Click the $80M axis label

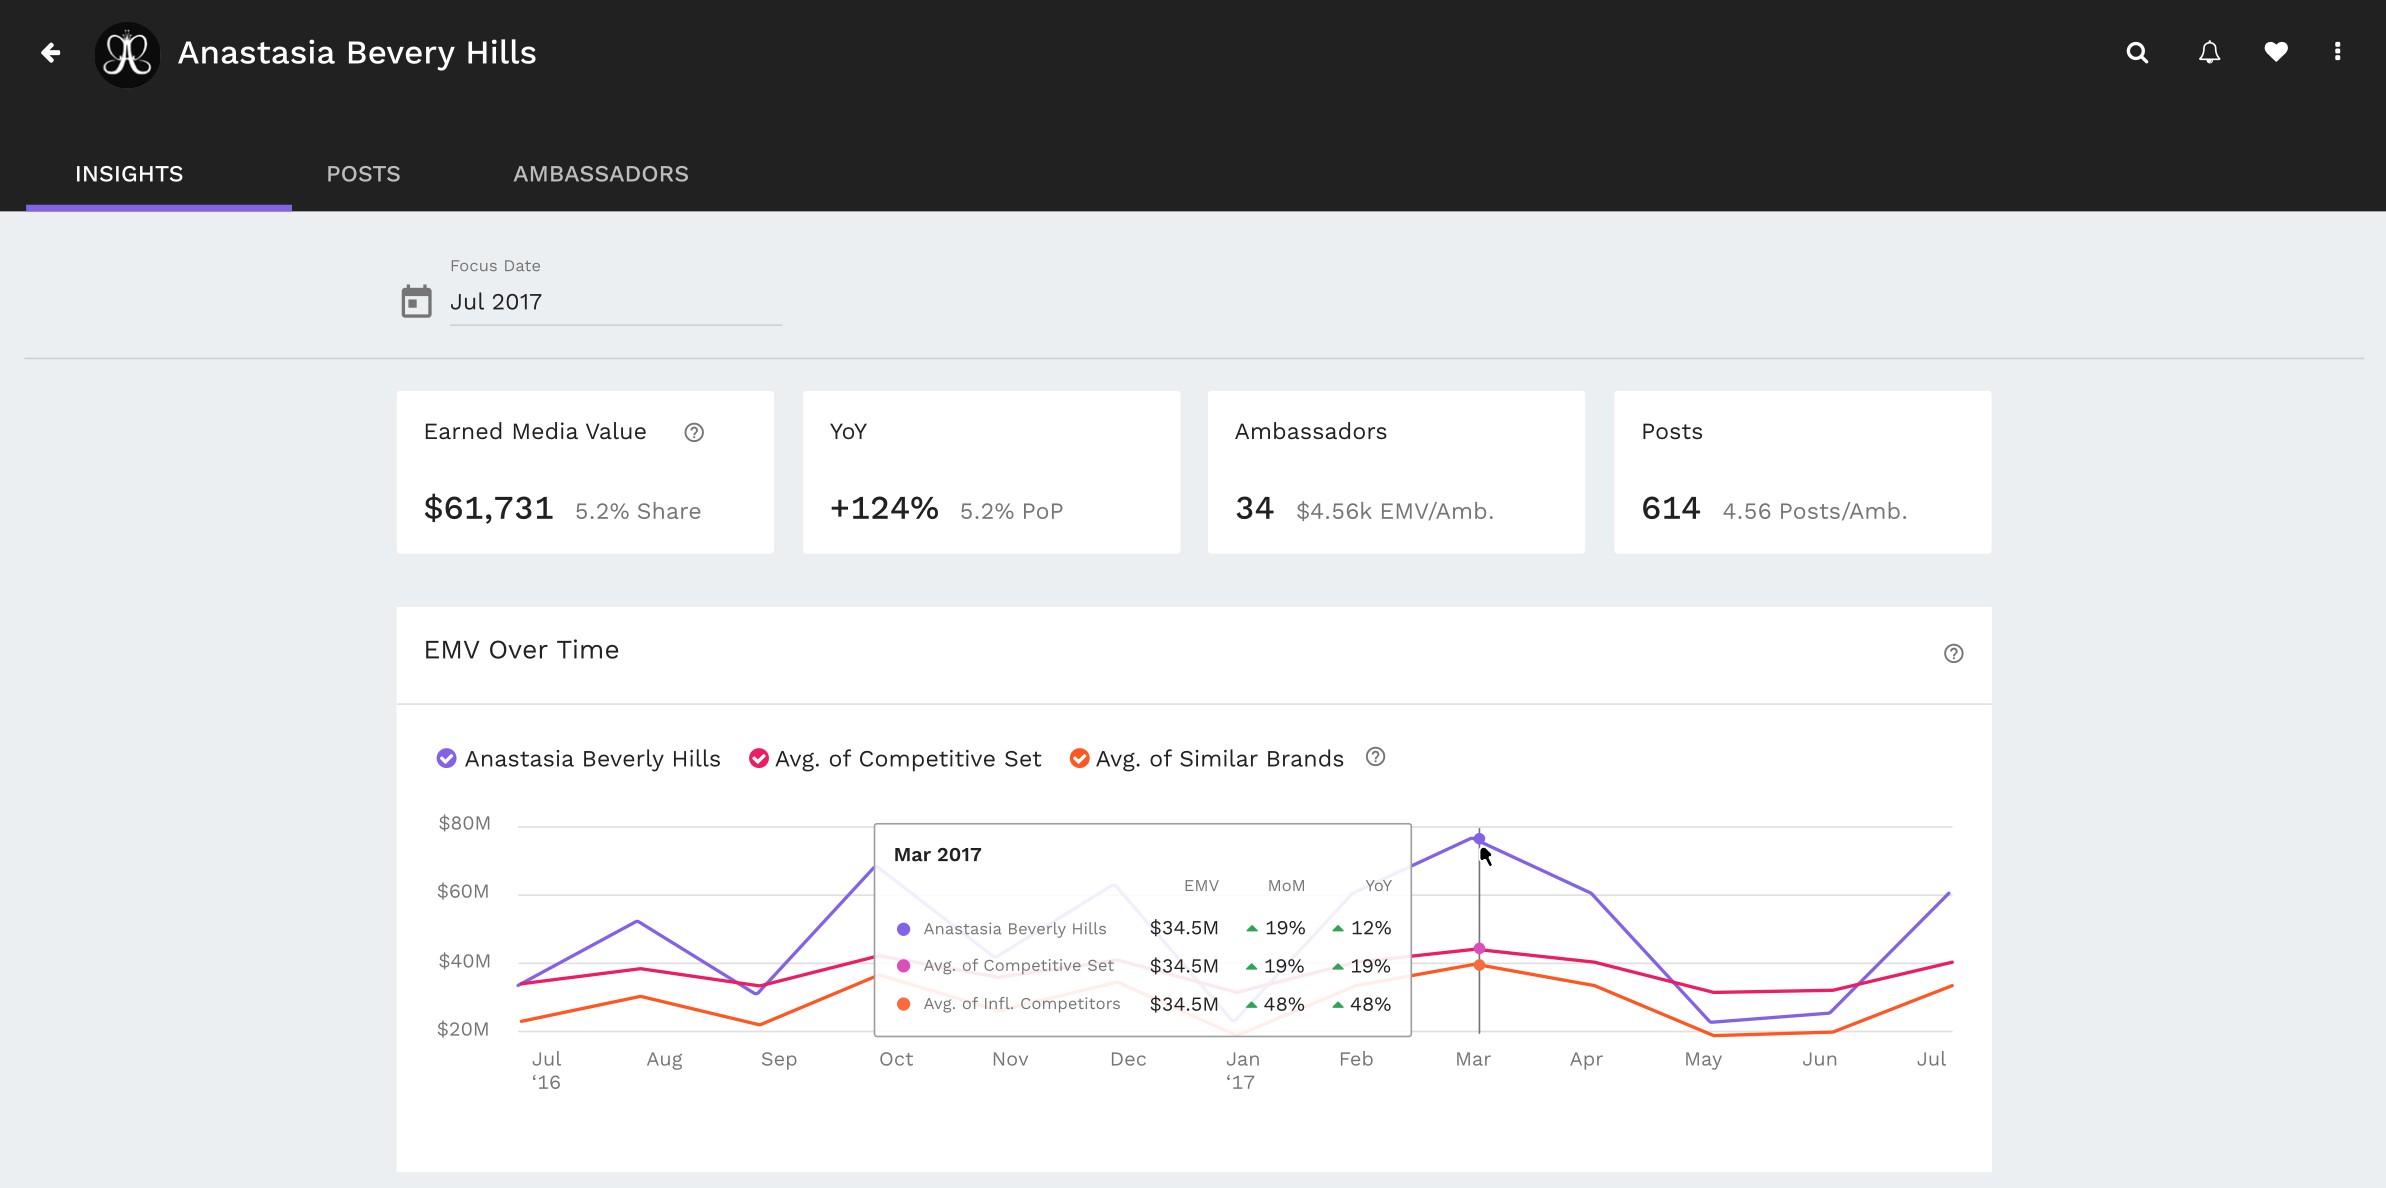(464, 823)
